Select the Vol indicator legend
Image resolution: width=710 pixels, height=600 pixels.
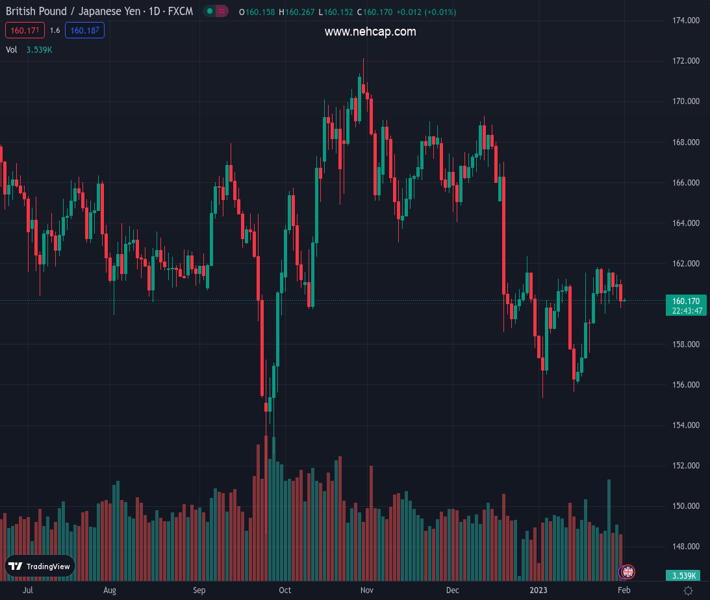pyautogui.click(x=11, y=49)
